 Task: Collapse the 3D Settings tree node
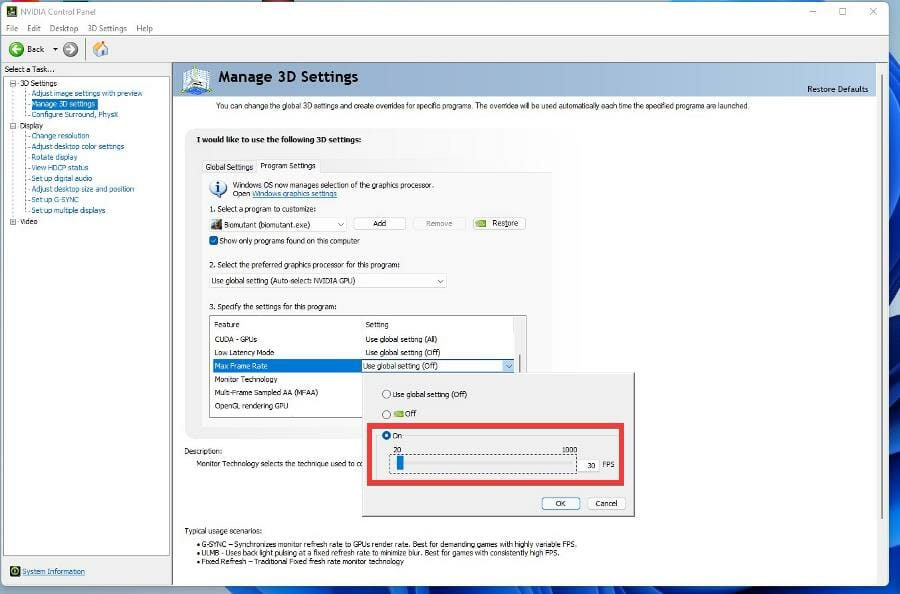tap(13, 83)
